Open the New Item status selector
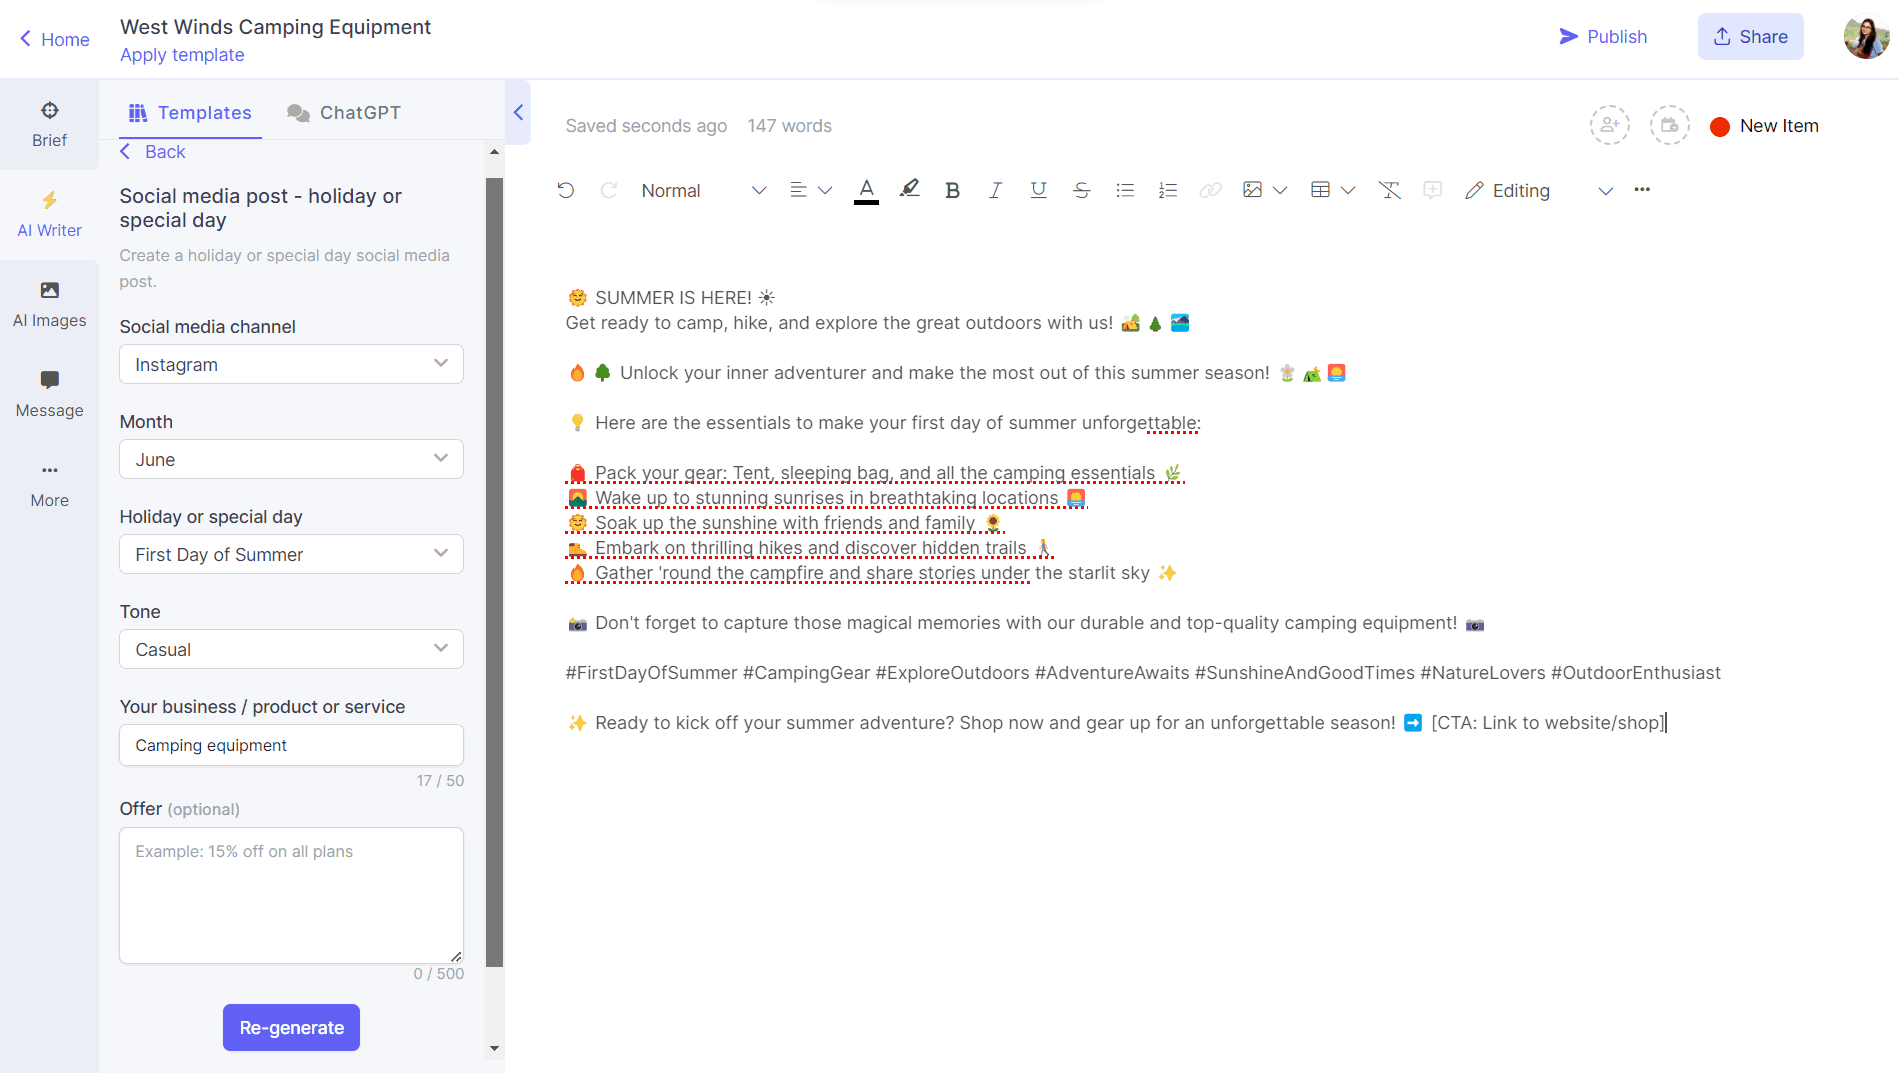The height and width of the screenshot is (1073, 1899). click(x=1764, y=126)
